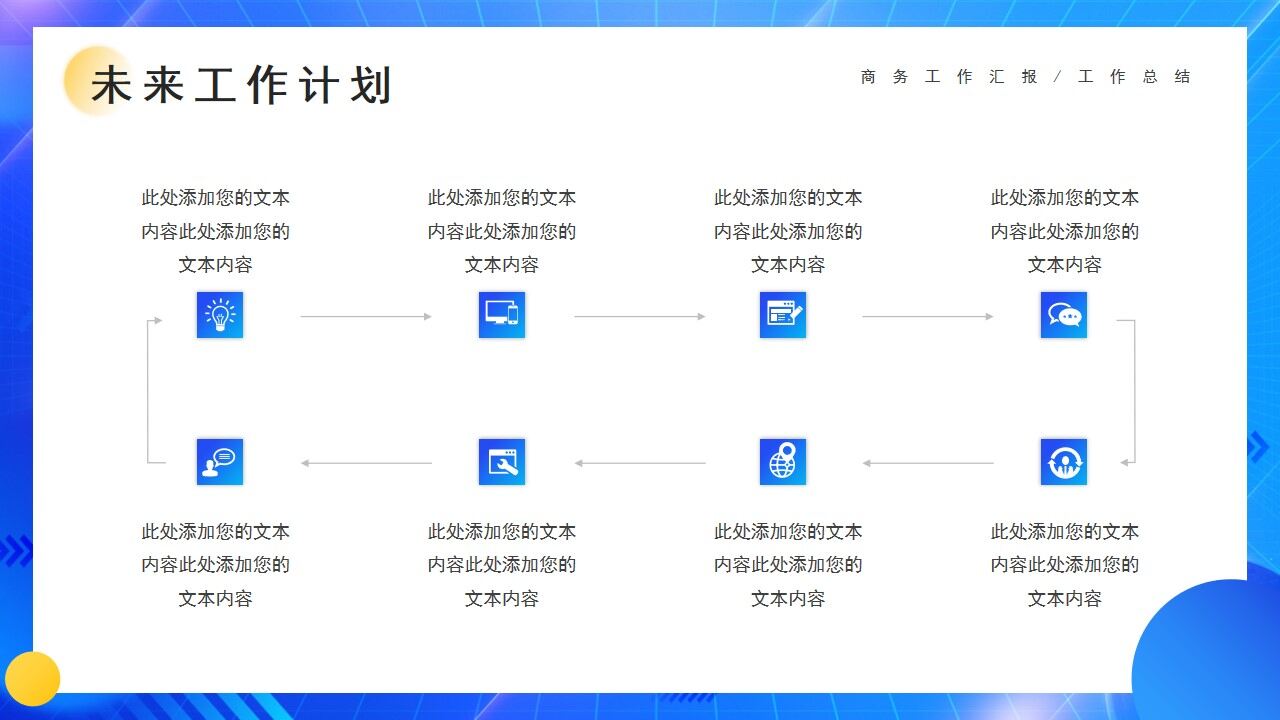This screenshot has height=720, width=1280.
Task: Click the chat bubbles communication icon
Action: click(1064, 314)
